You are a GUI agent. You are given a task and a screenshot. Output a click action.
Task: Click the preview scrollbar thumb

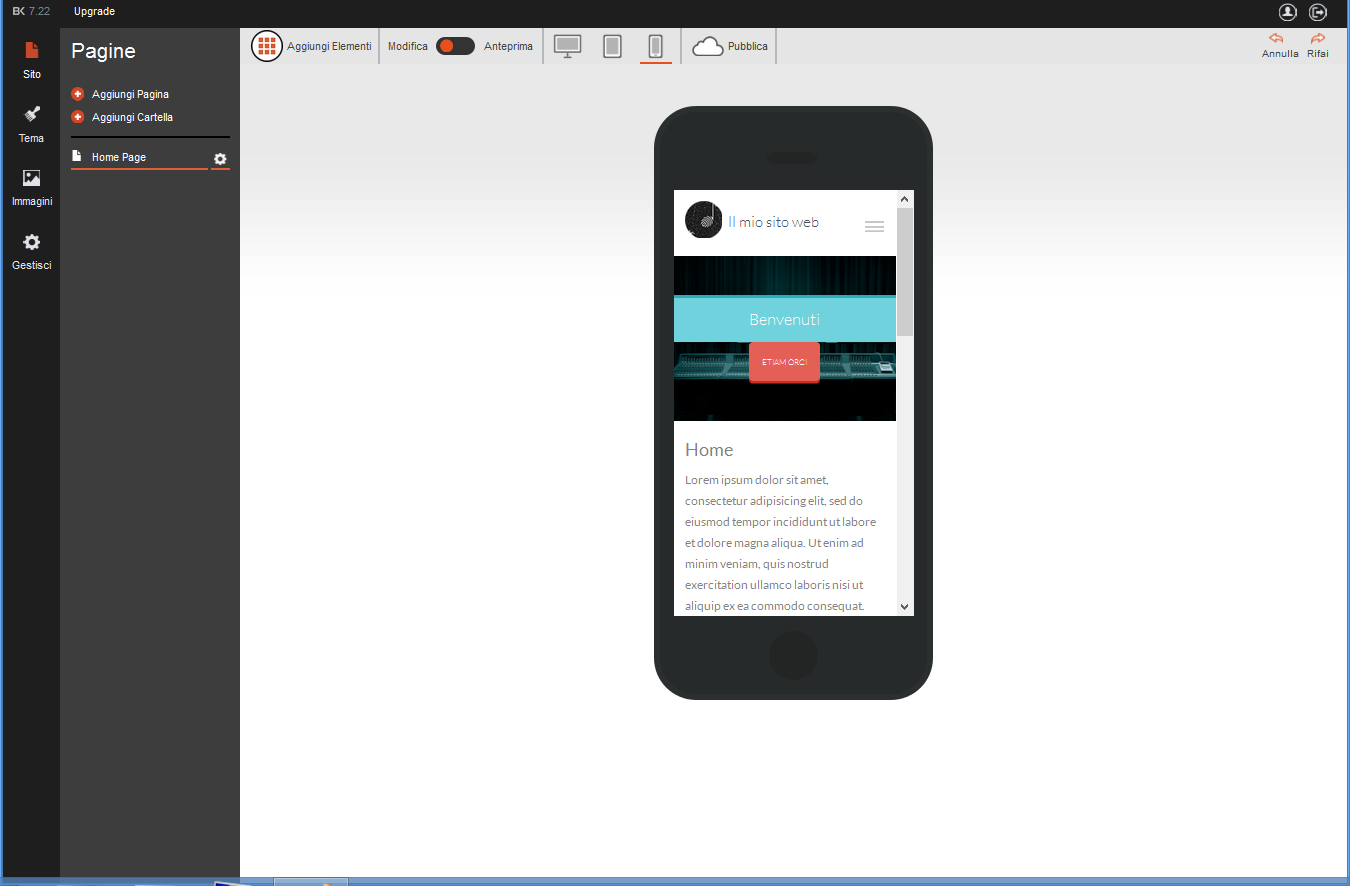click(905, 272)
